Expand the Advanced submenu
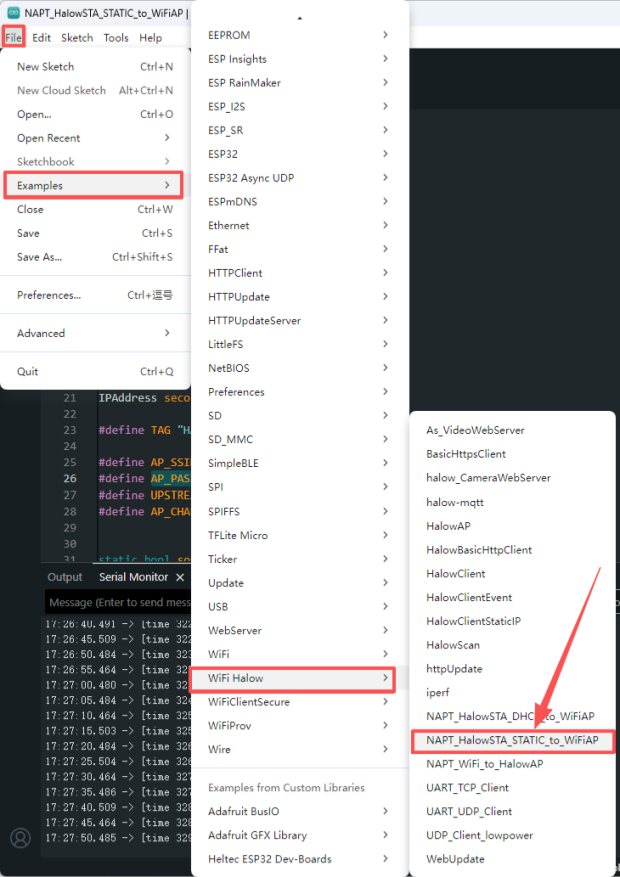This screenshot has height=877, width=620. click(x=95, y=333)
